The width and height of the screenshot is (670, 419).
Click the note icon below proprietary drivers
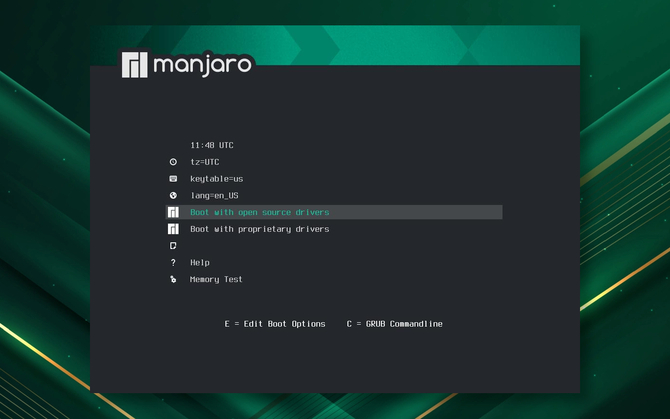[x=173, y=246]
